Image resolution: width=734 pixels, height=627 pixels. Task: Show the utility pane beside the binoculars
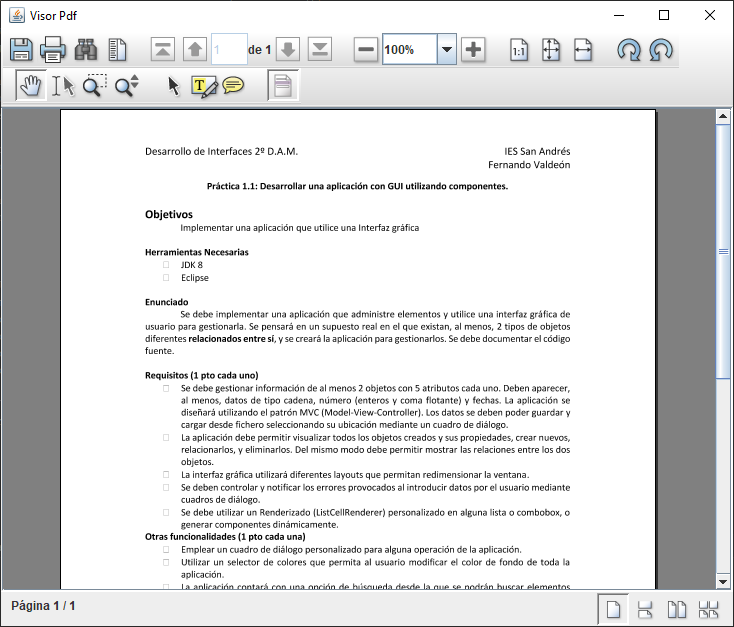[x=117, y=49]
